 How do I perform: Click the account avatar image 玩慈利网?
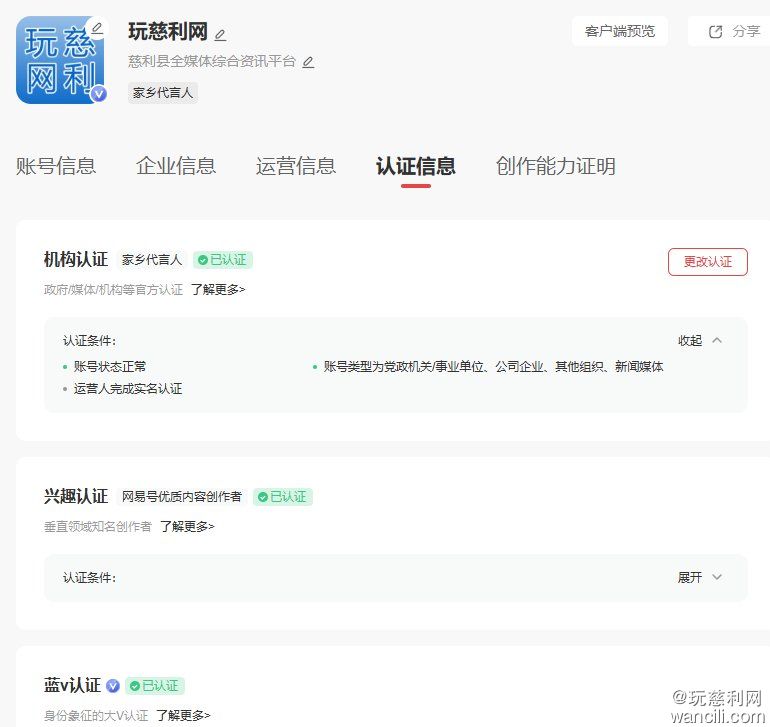[58, 61]
